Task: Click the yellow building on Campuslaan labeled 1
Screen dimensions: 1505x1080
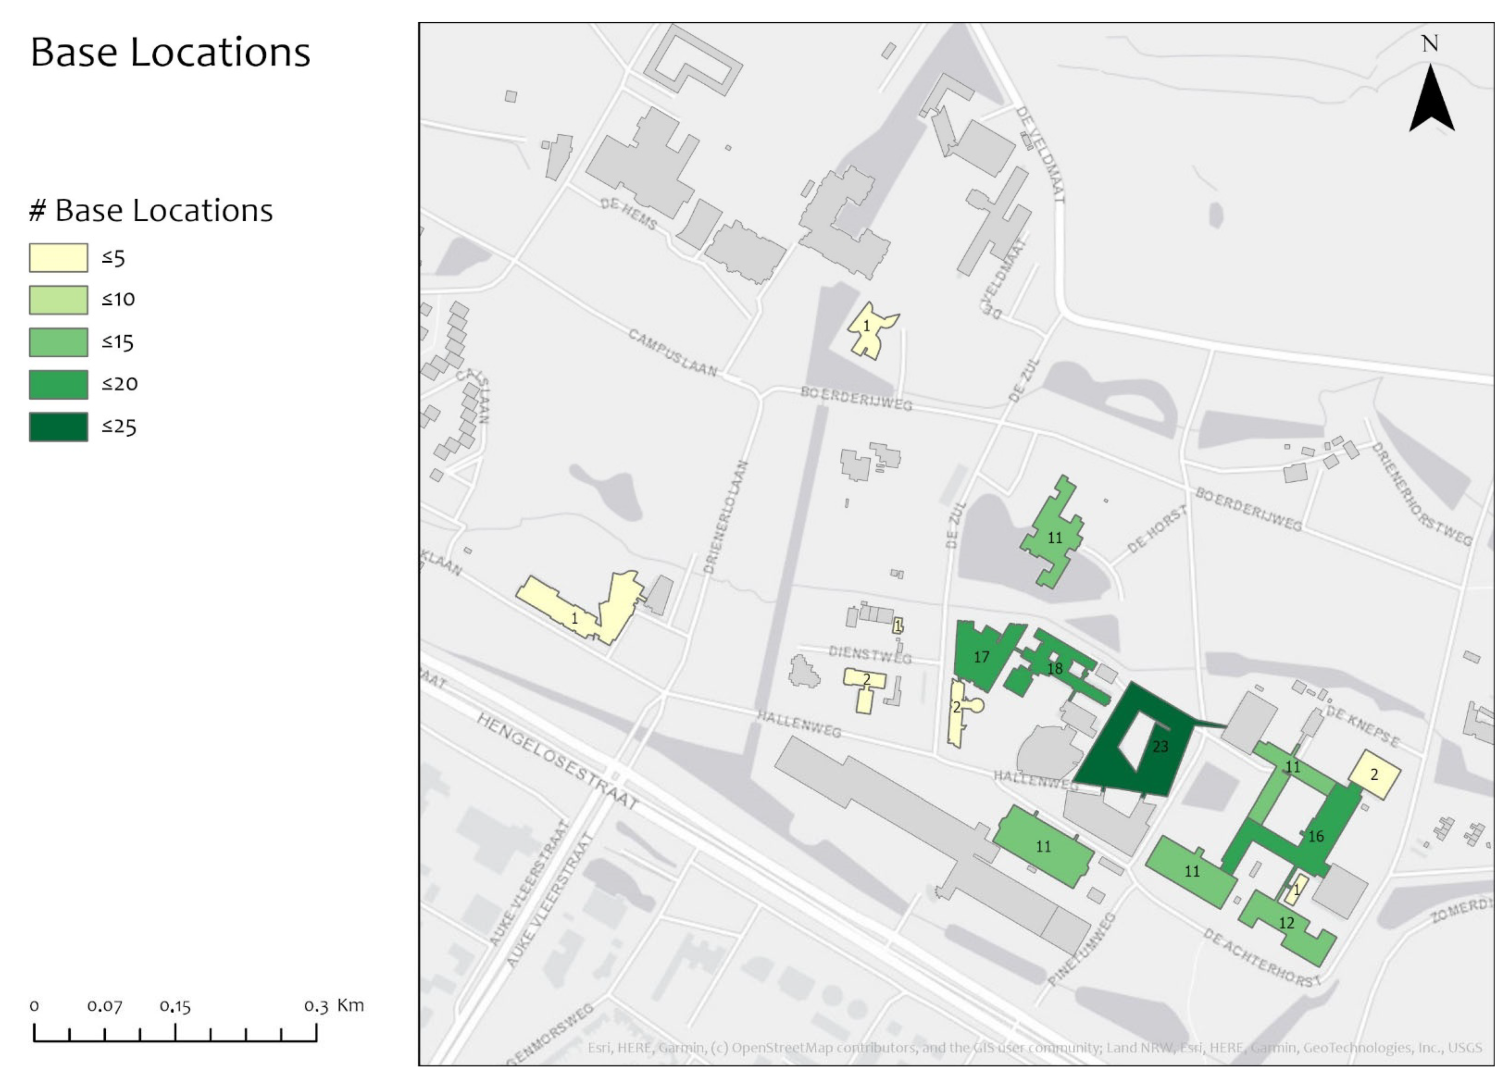Action: pyautogui.click(x=872, y=330)
